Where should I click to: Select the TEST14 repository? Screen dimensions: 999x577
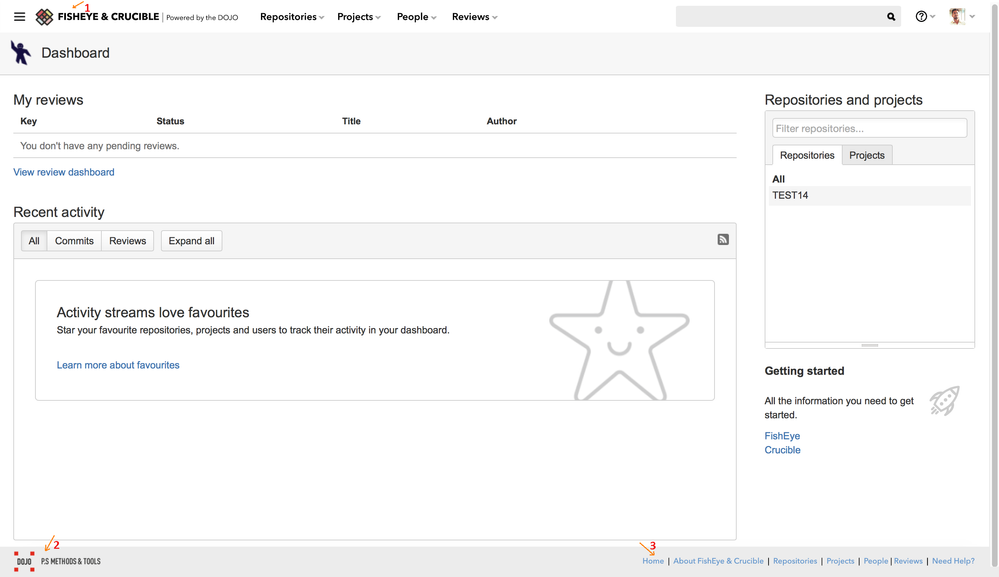pos(870,196)
